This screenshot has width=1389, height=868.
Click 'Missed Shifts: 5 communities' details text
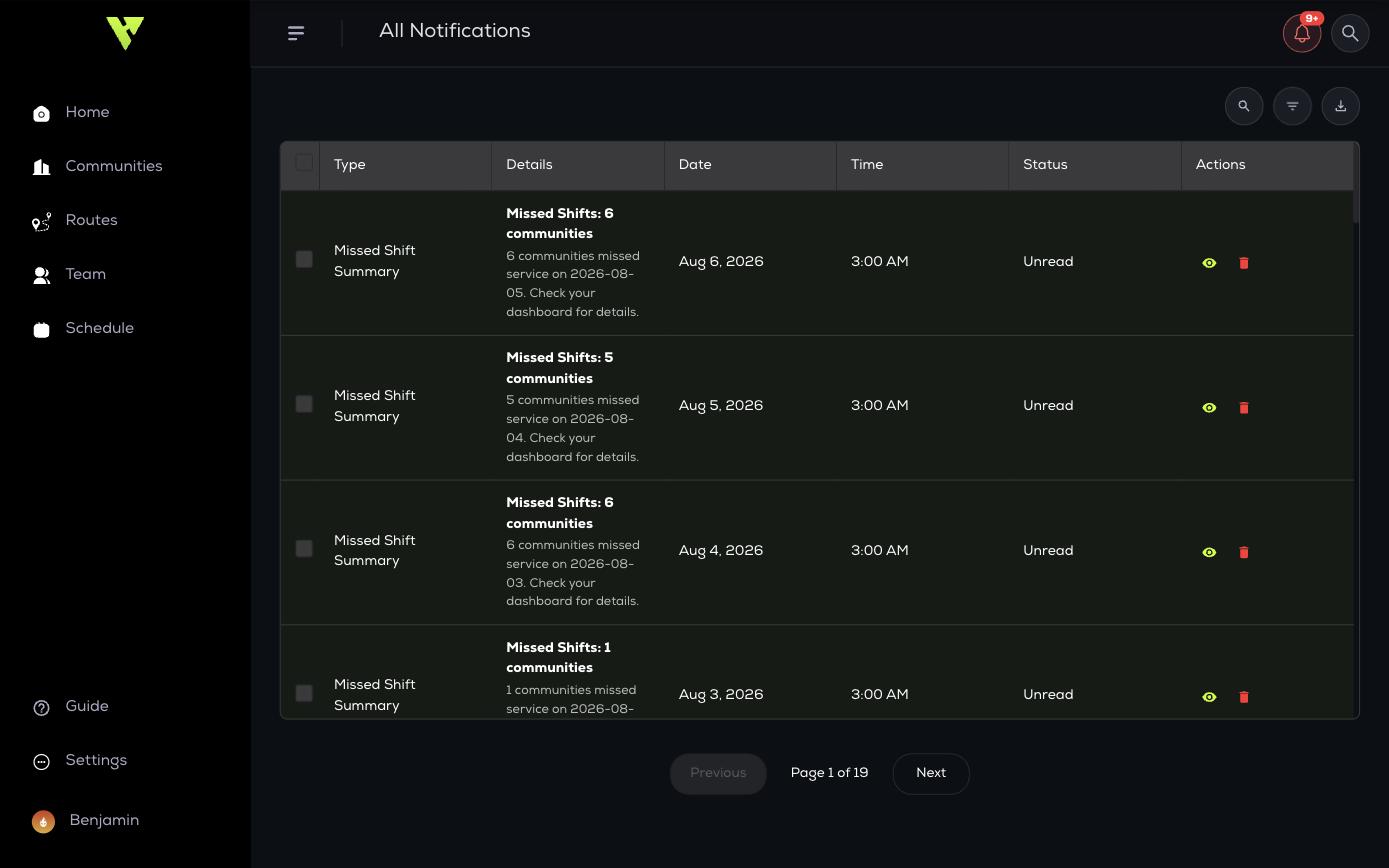pos(560,368)
